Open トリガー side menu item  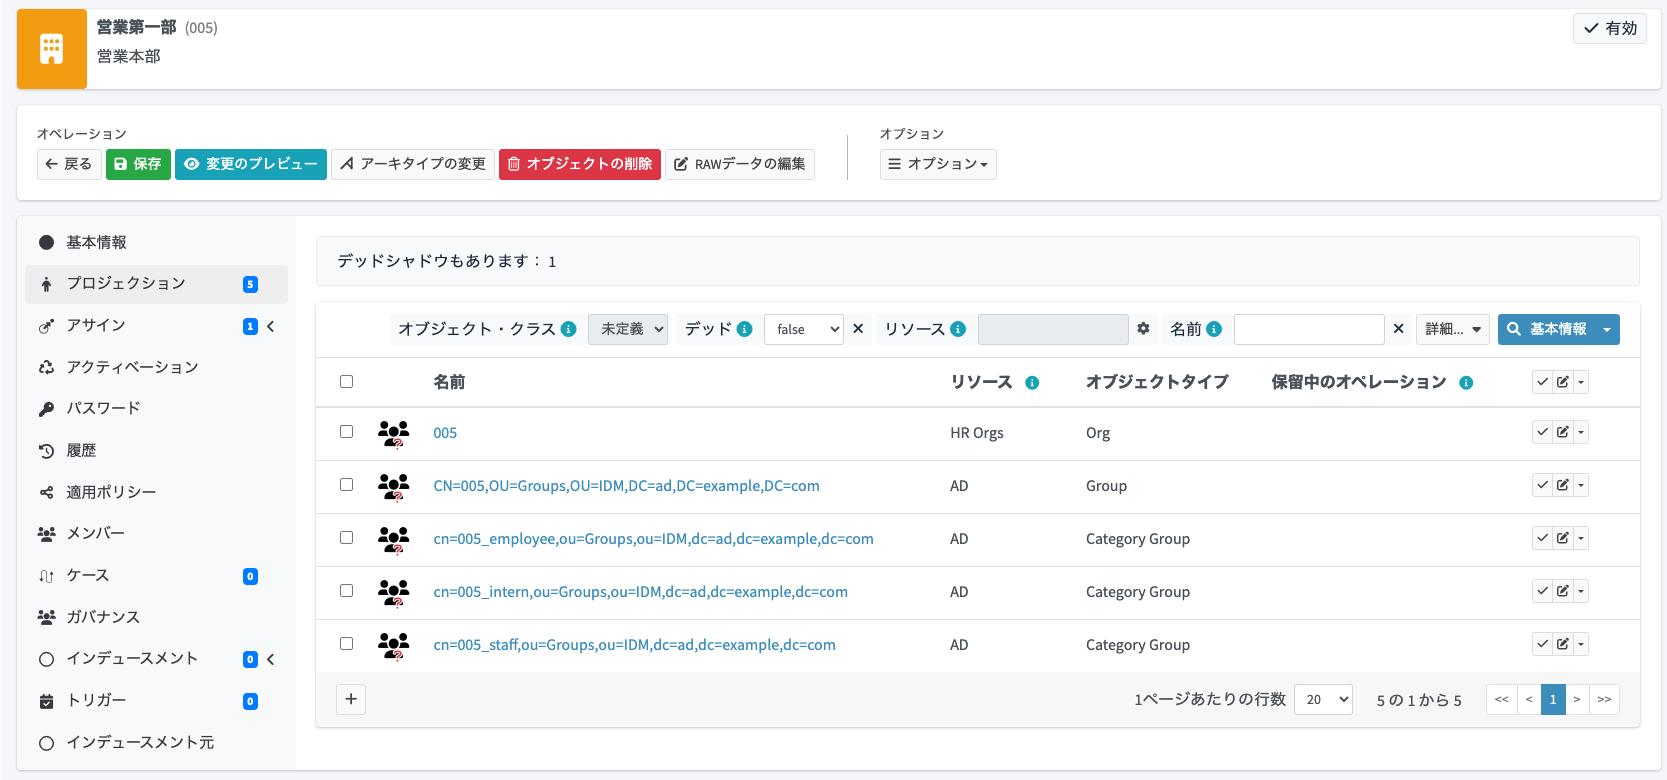[156, 700]
